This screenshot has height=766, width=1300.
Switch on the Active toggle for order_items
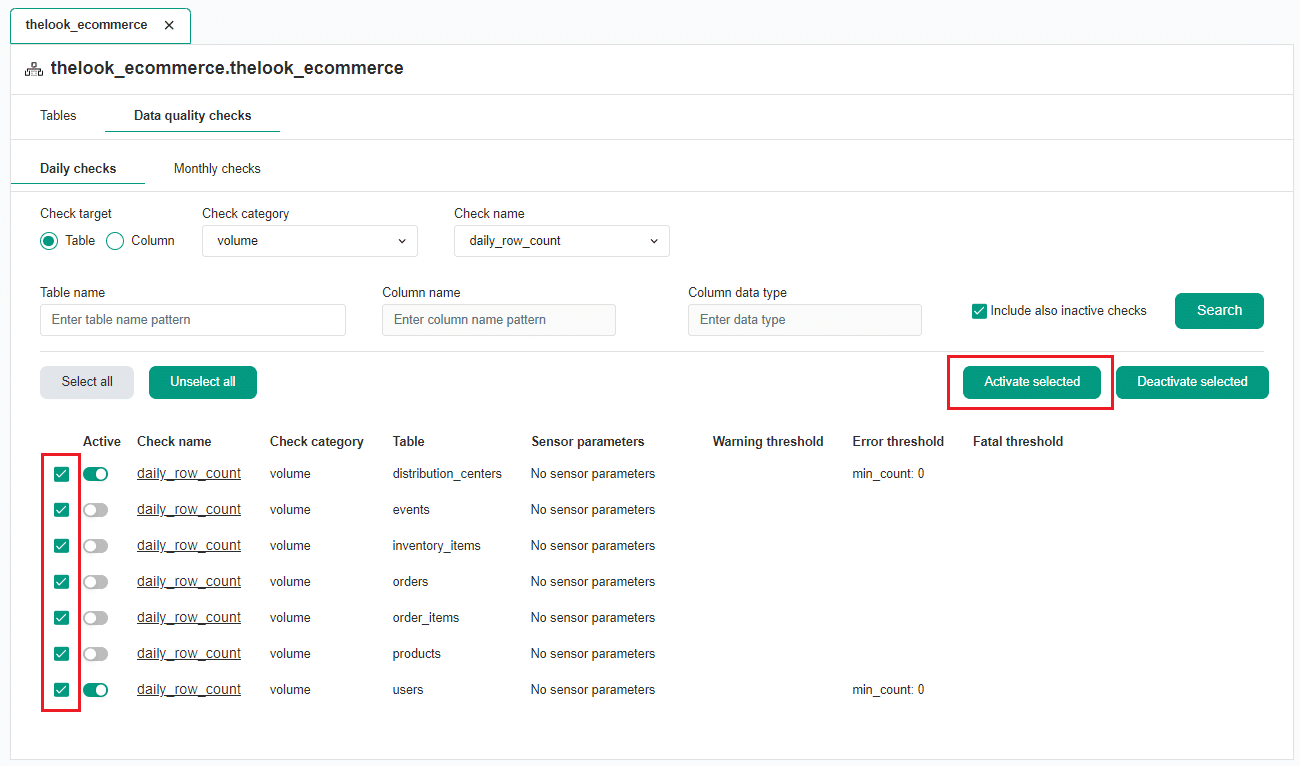[95, 618]
